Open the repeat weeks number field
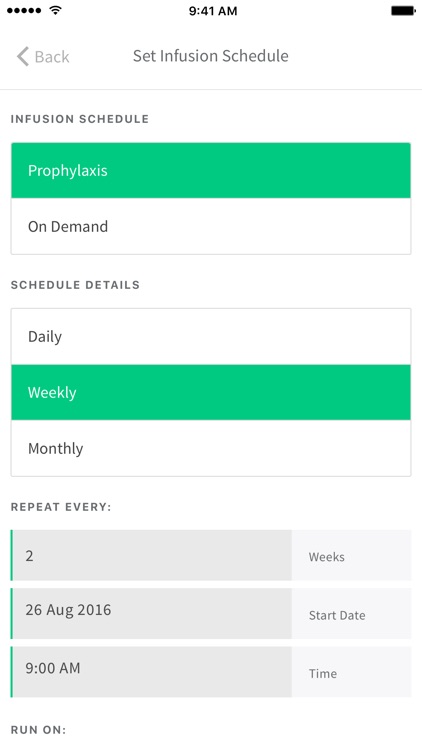 (151, 555)
